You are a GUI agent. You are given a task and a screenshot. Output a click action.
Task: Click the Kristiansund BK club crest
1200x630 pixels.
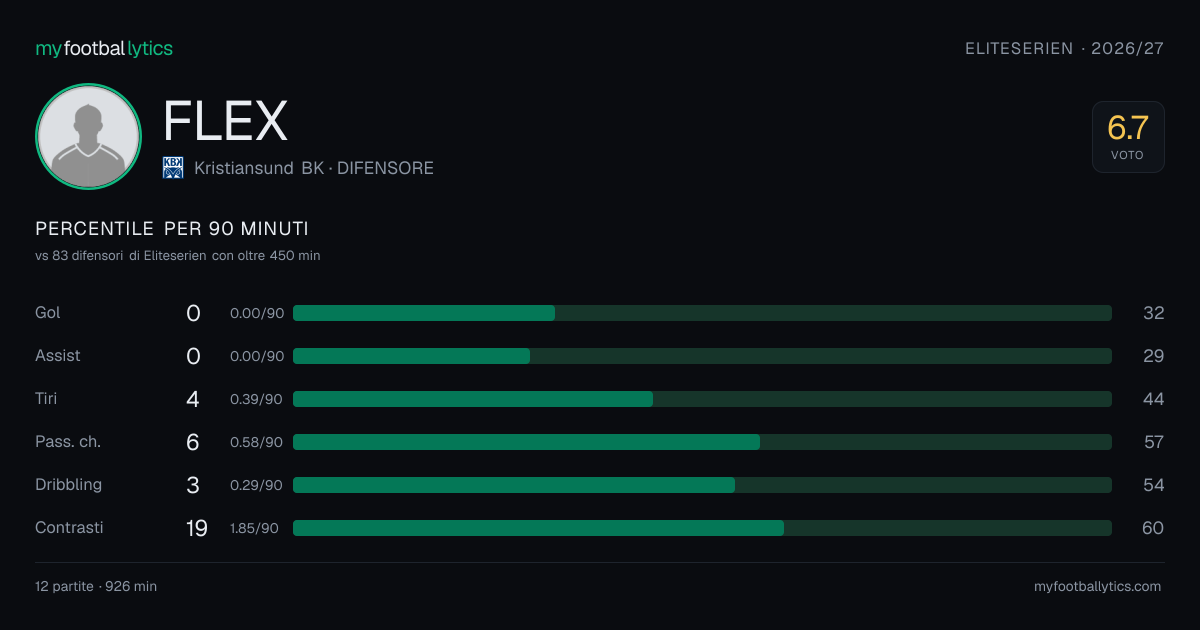coord(173,168)
